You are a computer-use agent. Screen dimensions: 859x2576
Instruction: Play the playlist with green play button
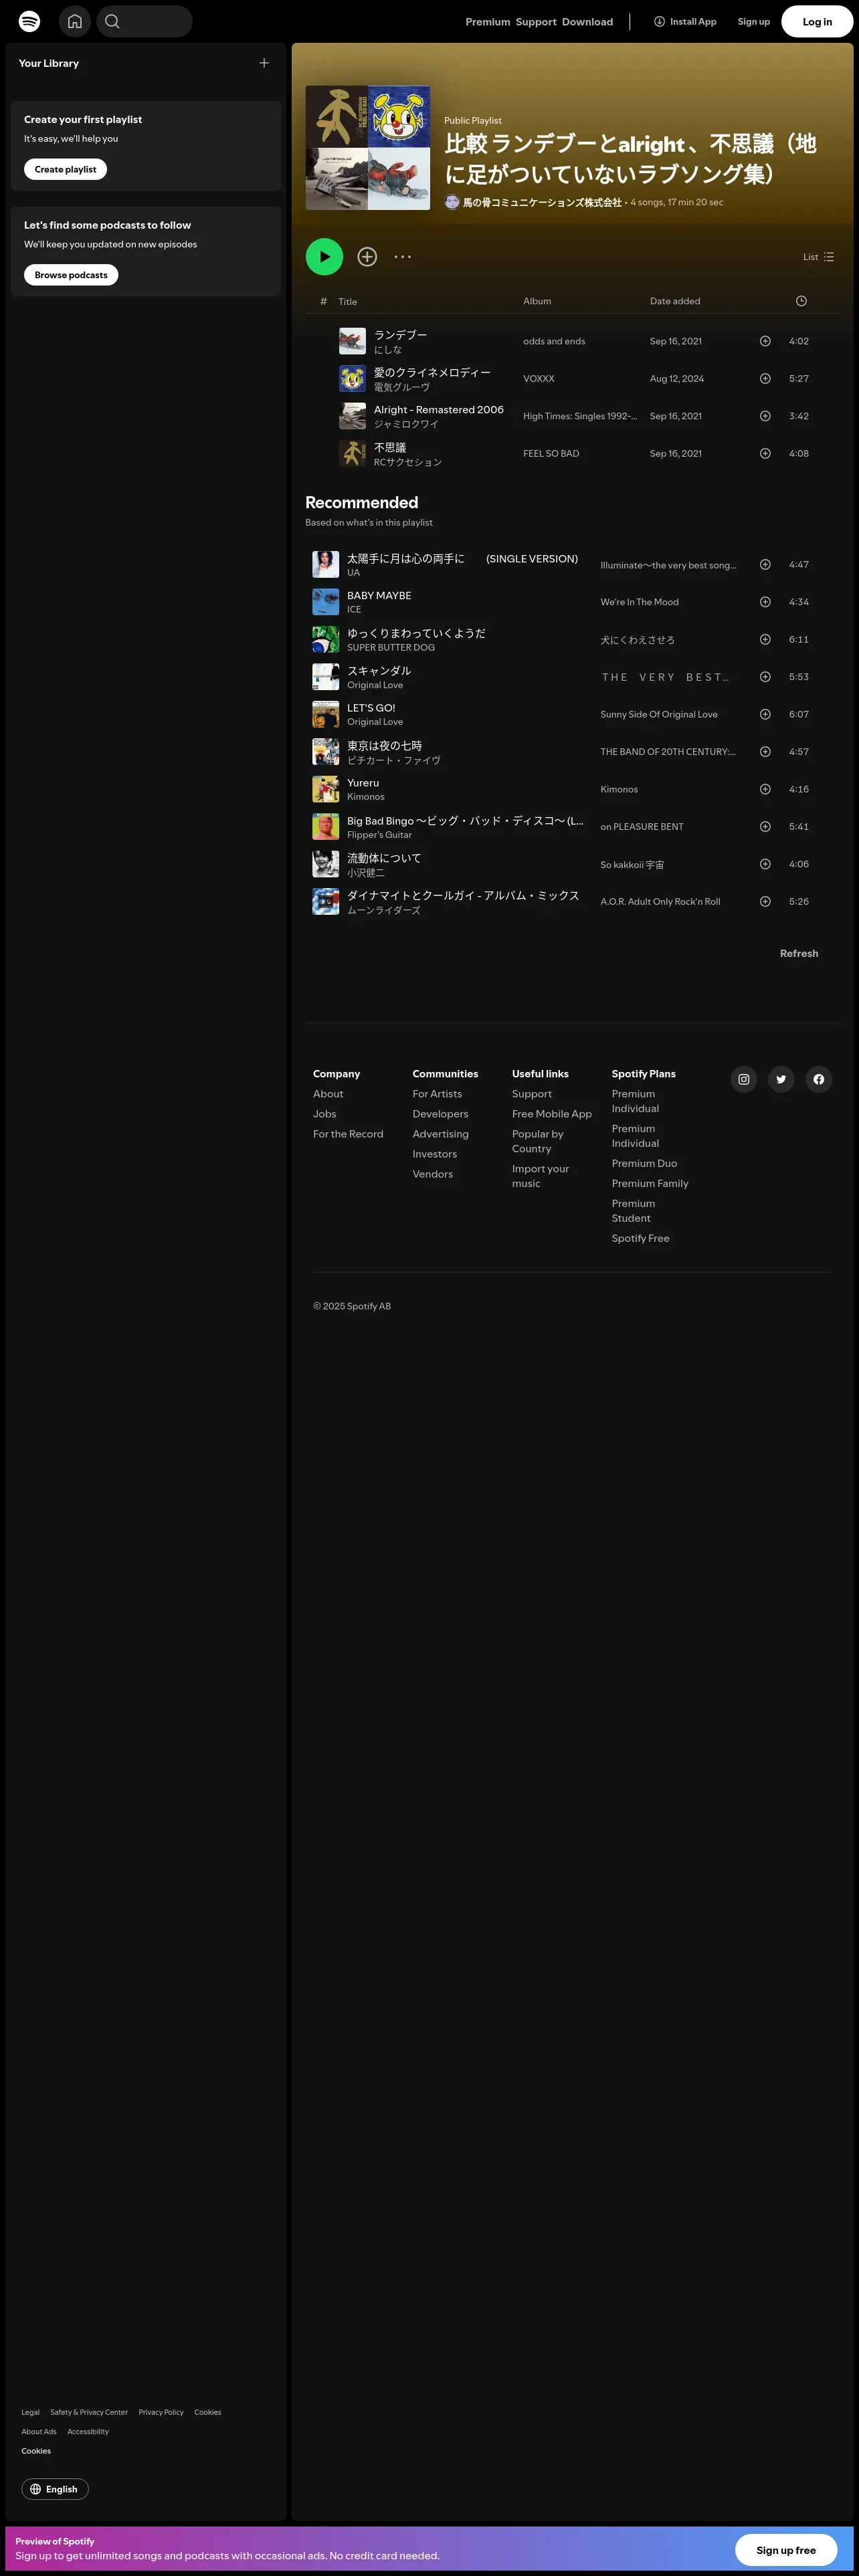(x=324, y=257)
